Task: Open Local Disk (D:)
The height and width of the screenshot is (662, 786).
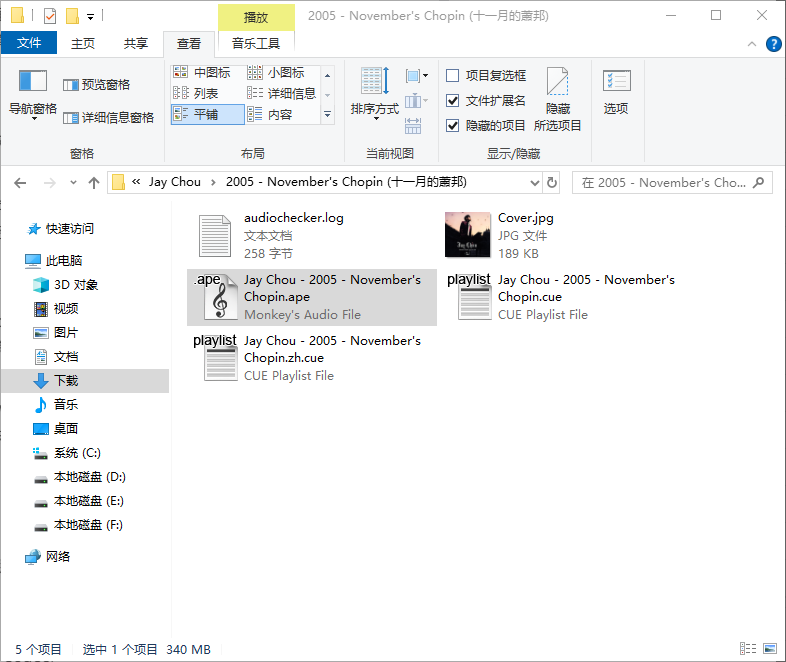Action: 80,477
